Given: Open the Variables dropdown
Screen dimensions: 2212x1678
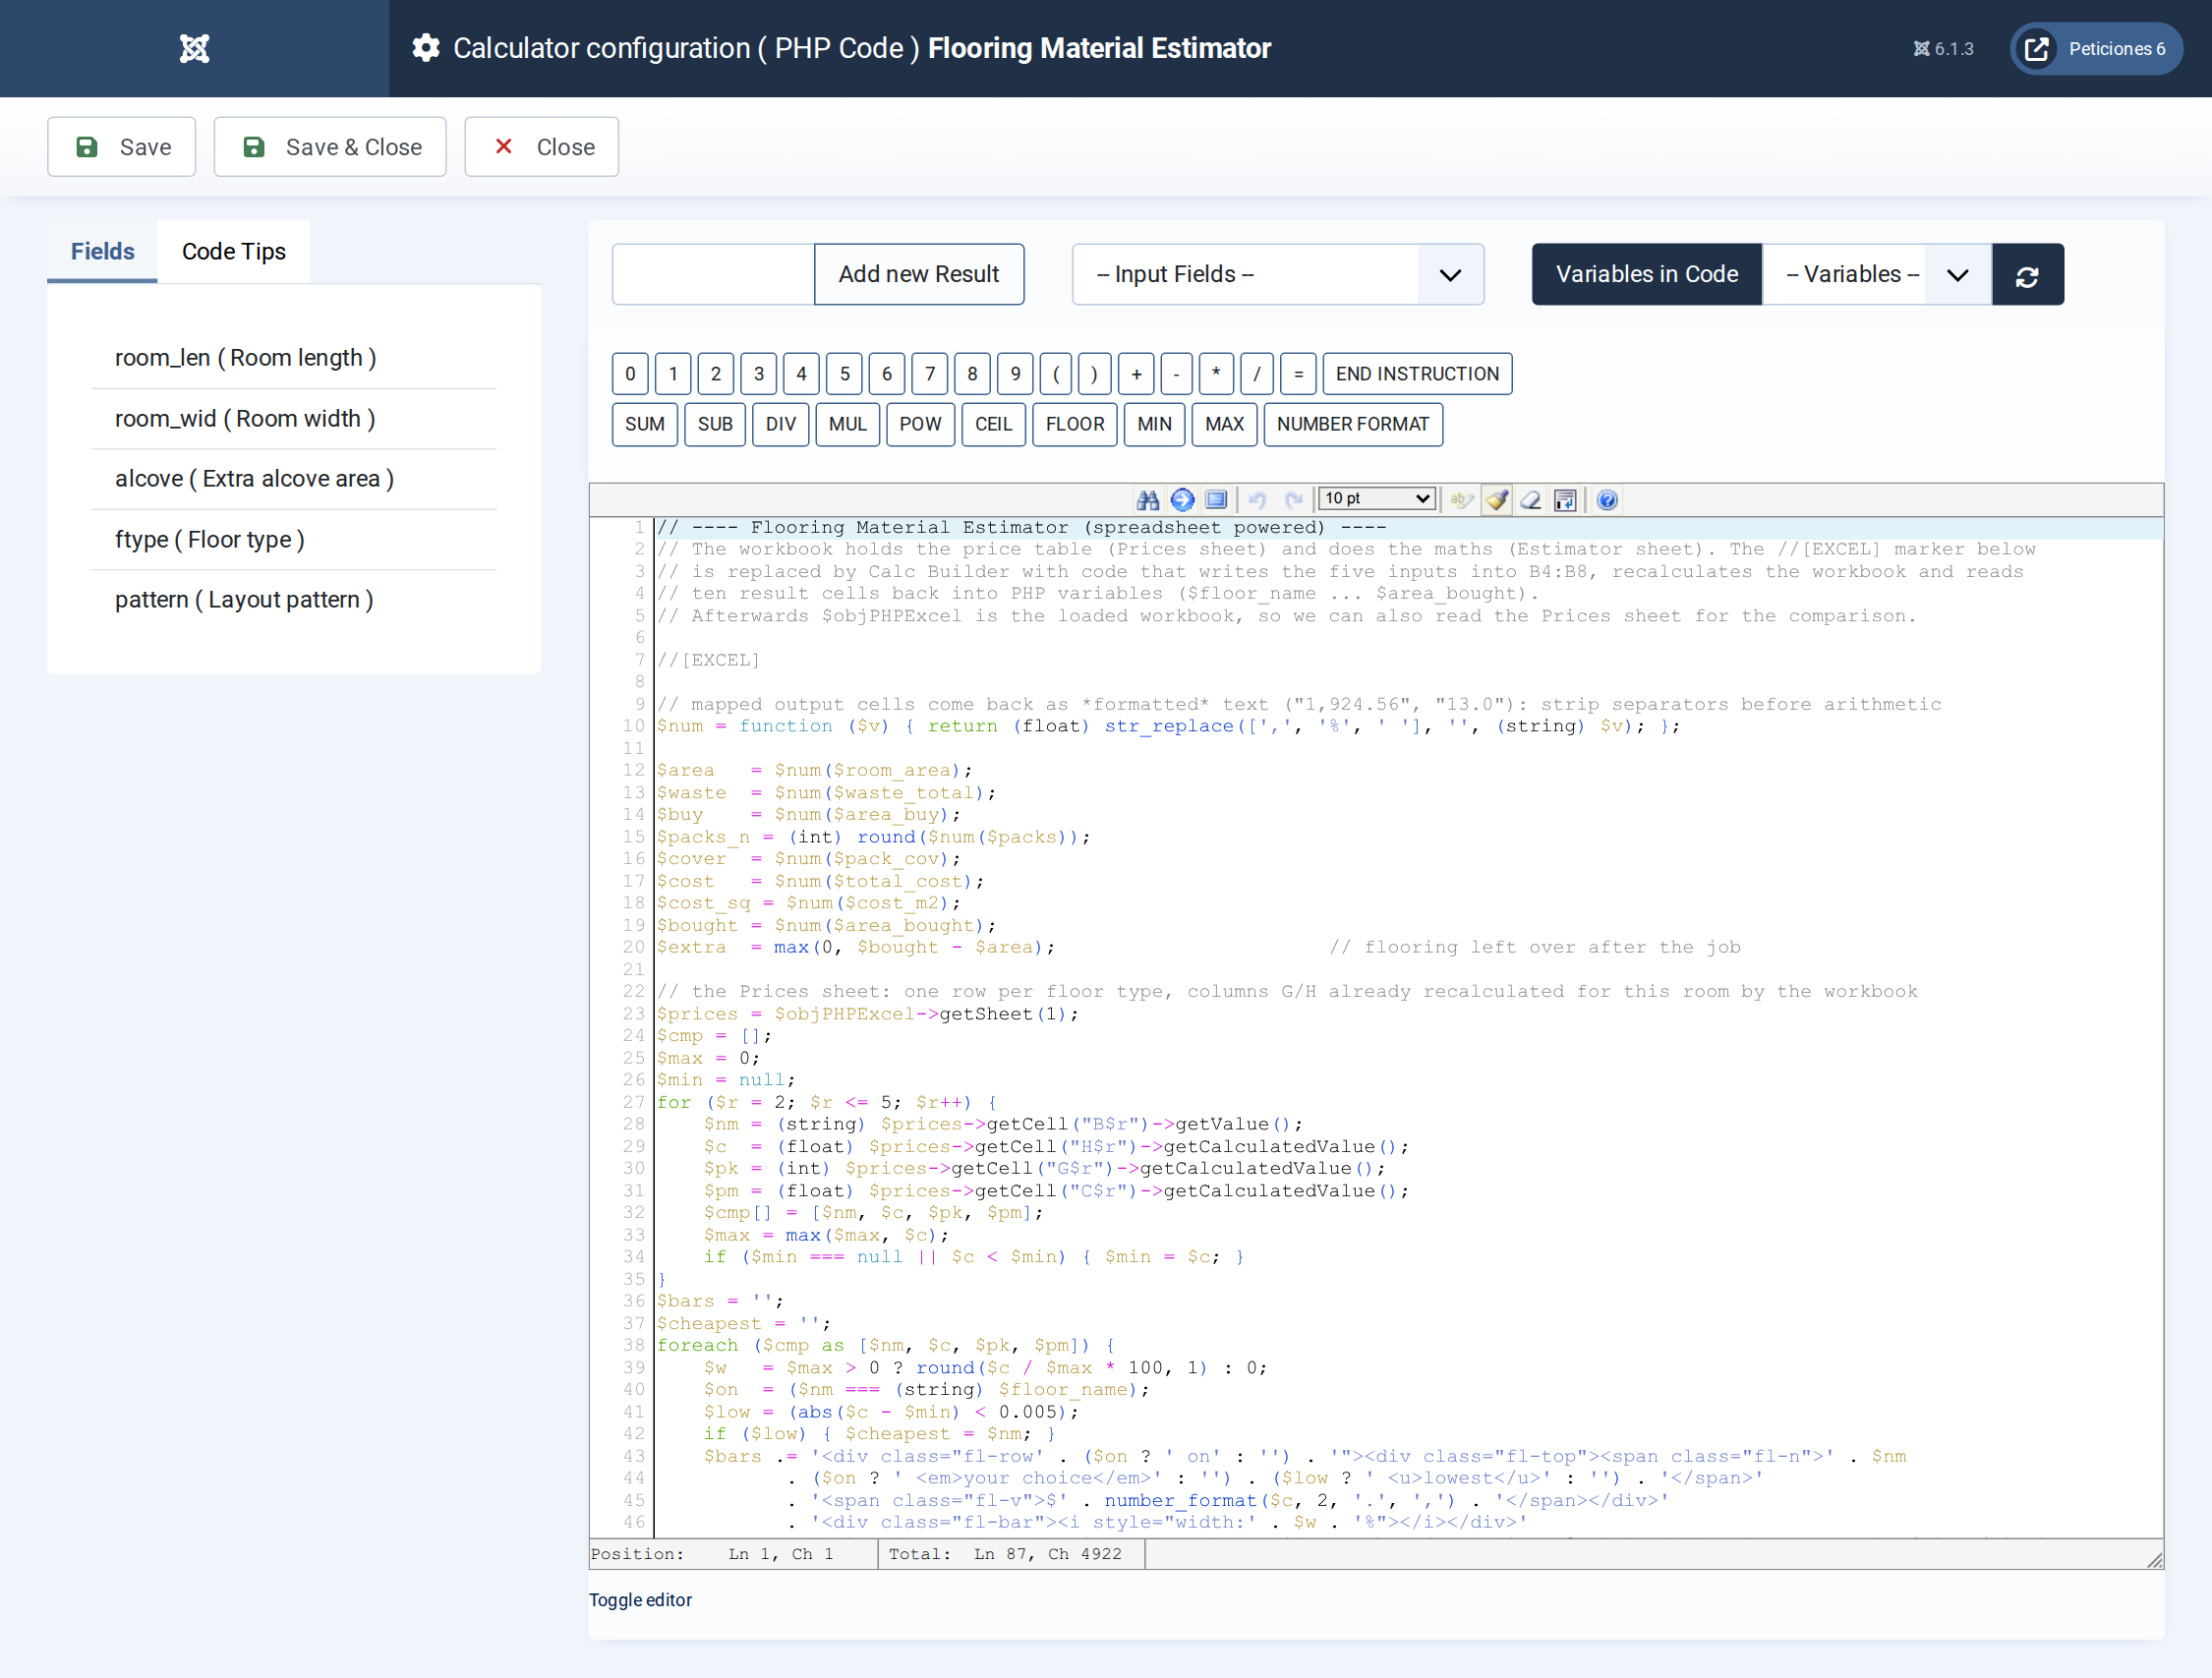Looking at the screenshot, I should (x=1877, y=275).
